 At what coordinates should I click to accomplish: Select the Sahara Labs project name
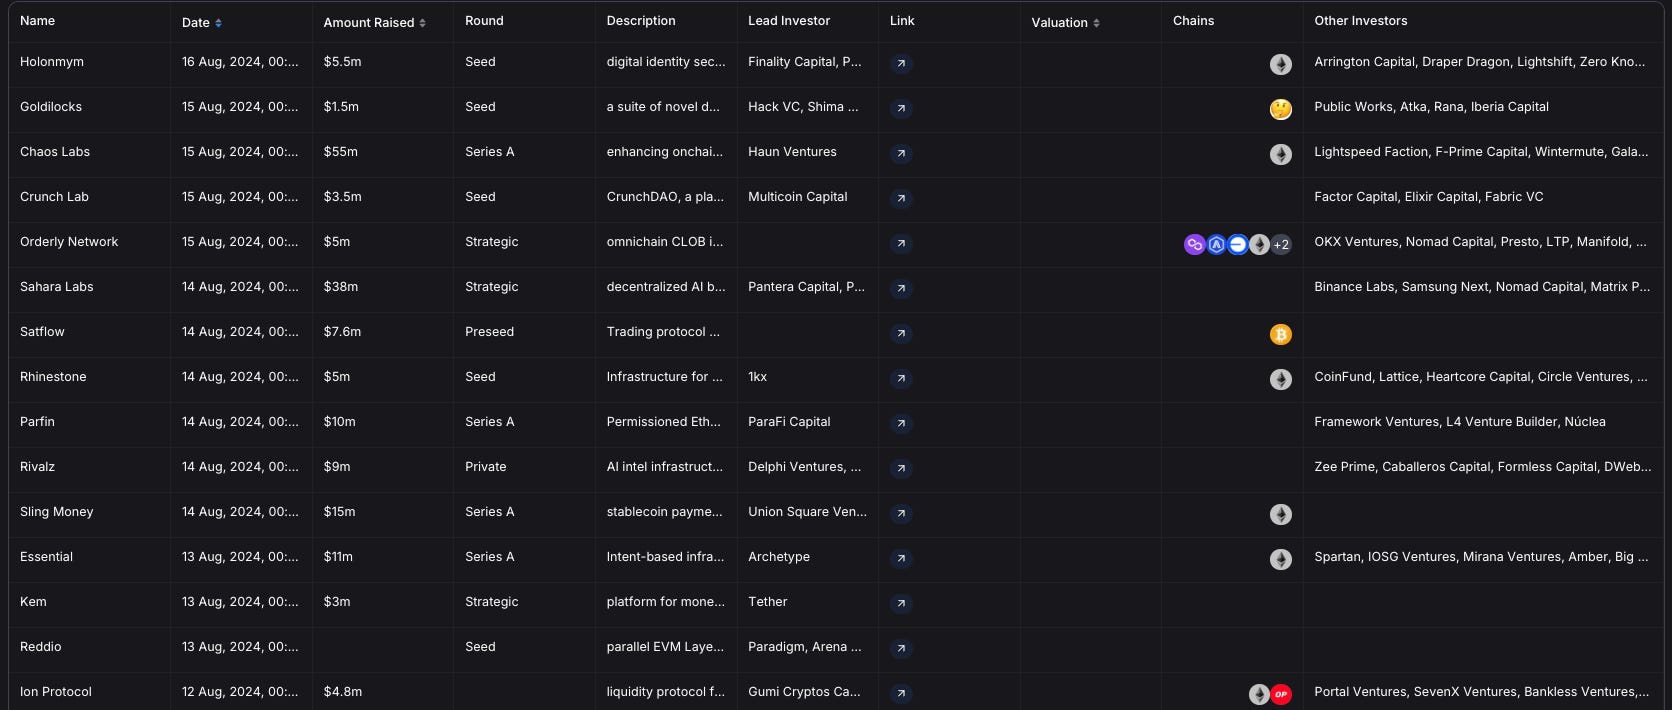(x=57, y=287)
